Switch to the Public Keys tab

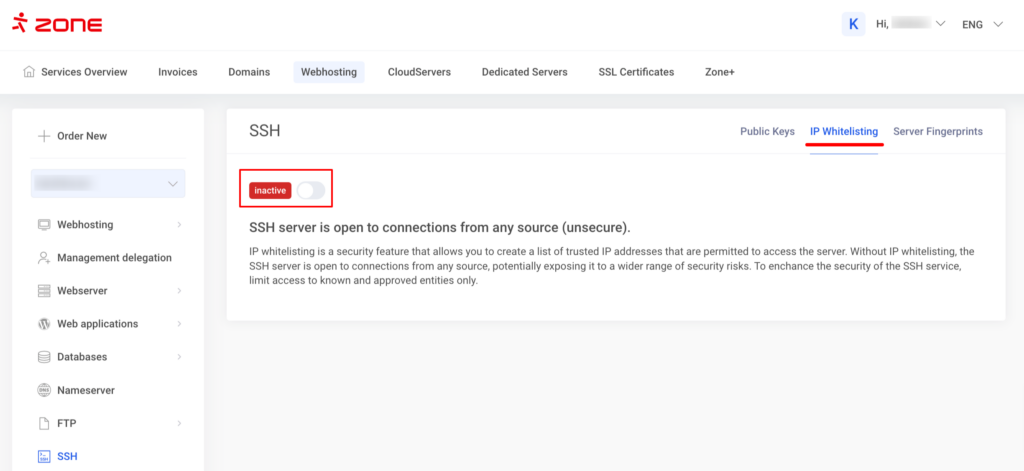coord(767,131)
